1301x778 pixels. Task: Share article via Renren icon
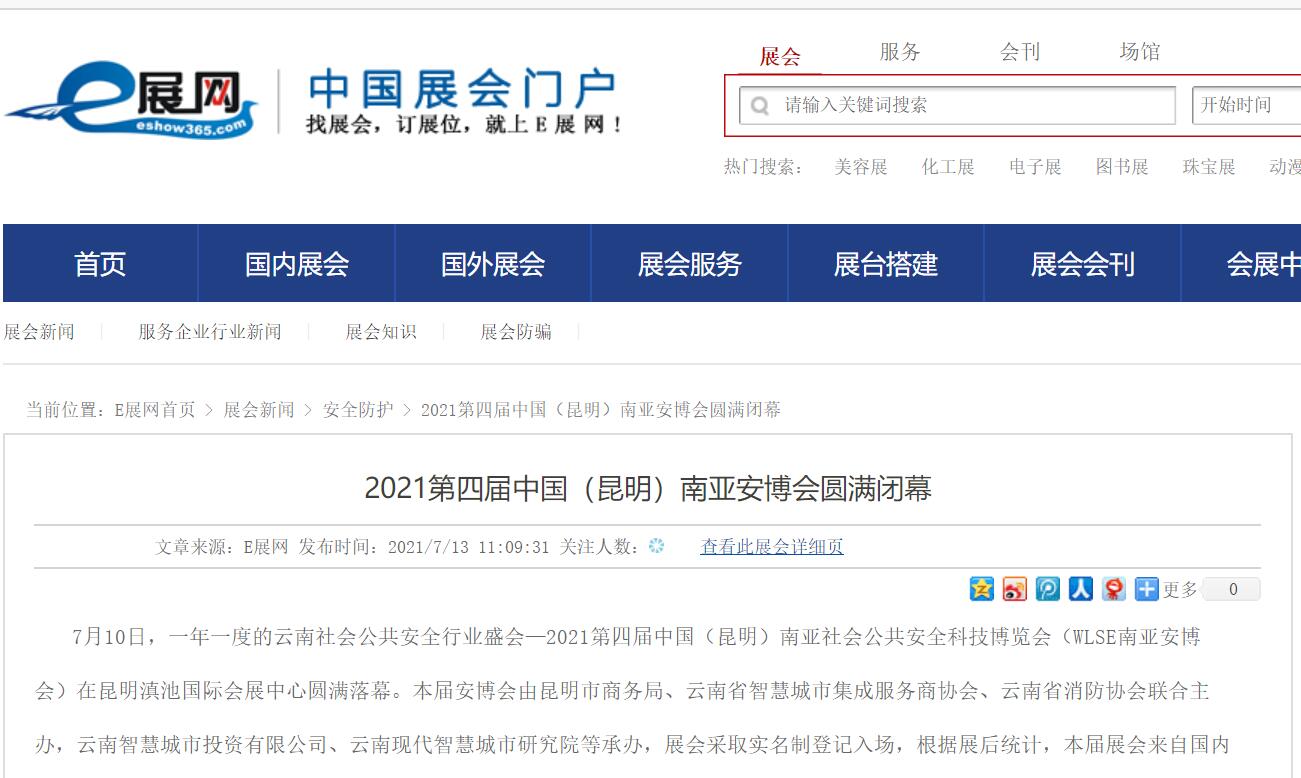click(1080, 589)
